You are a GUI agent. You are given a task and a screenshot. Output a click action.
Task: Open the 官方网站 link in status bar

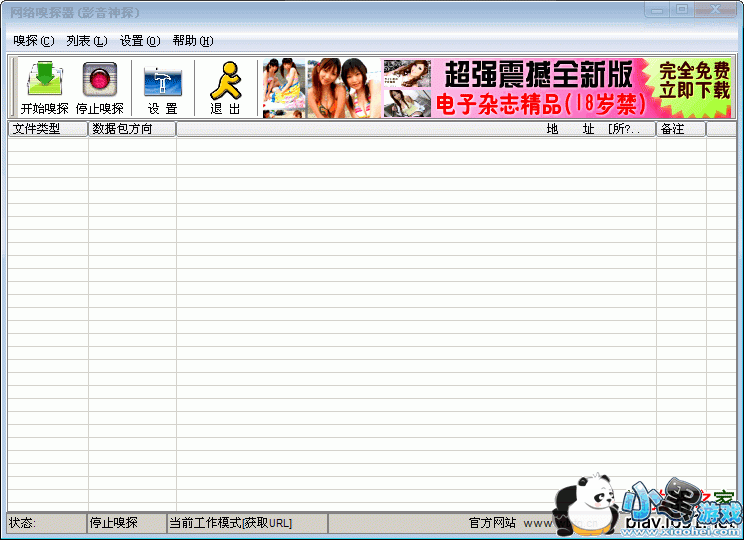tap(493, 523)
